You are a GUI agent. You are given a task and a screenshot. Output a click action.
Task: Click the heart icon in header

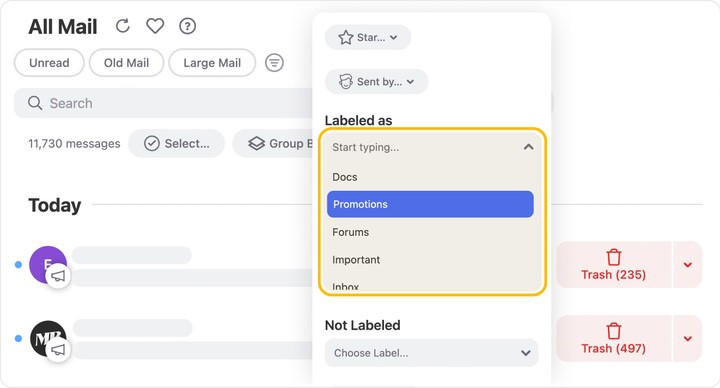[155, 26]
